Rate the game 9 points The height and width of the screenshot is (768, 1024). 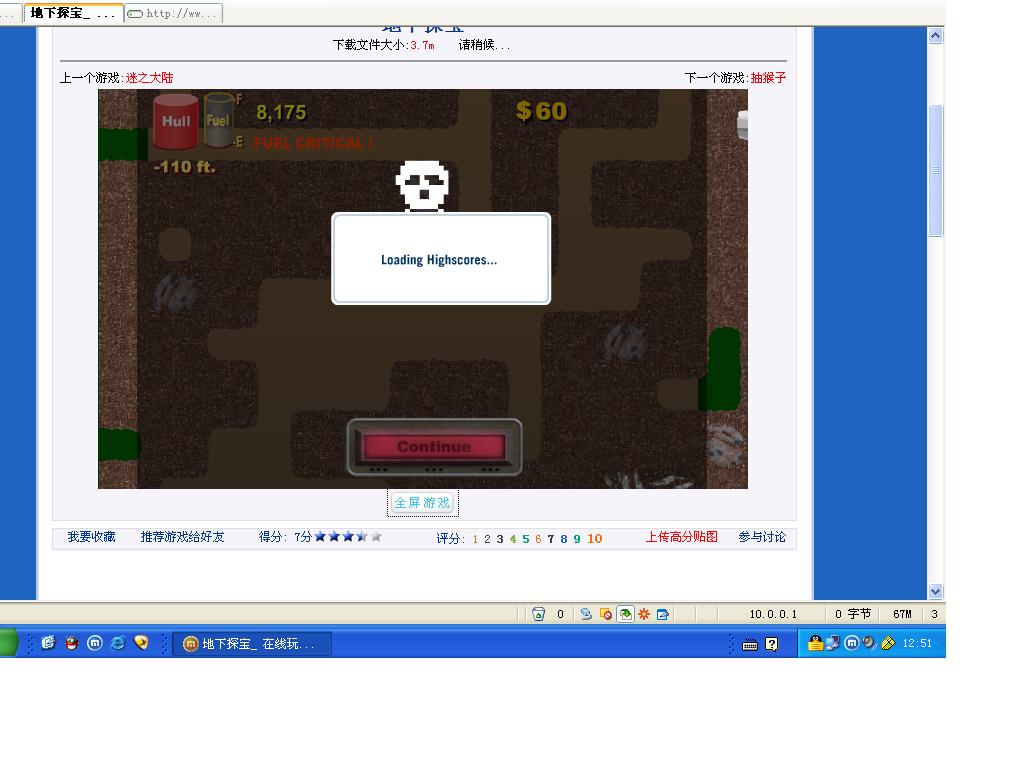(x=577, y=539)
